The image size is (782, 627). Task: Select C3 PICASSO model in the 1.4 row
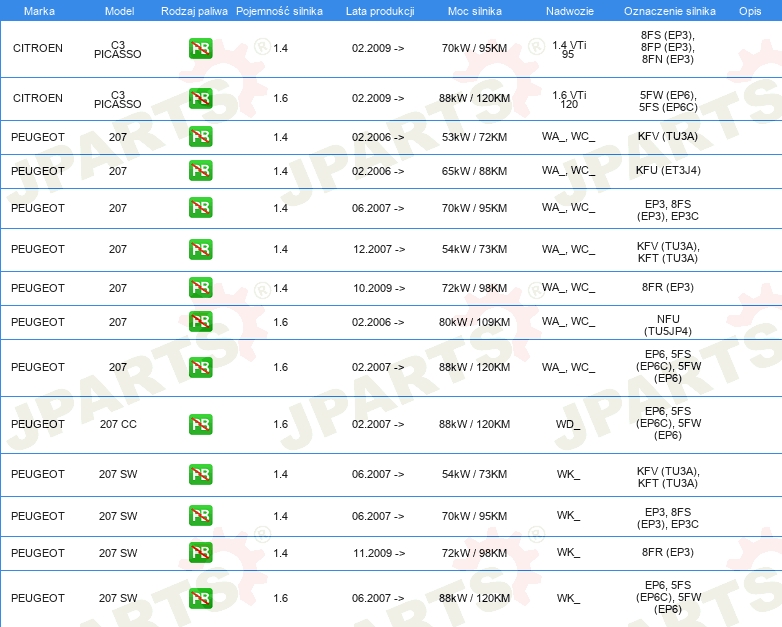(118, 49)
